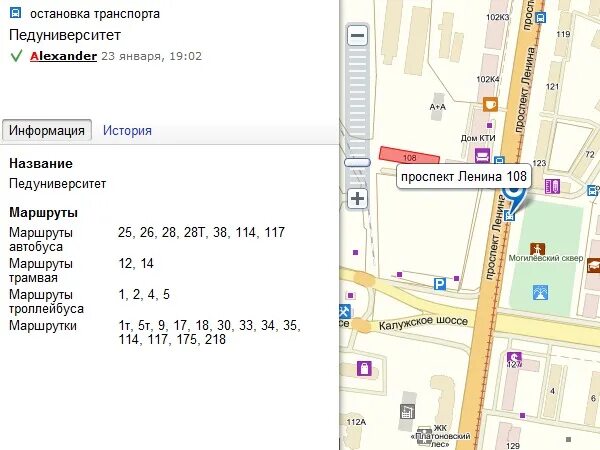This screenshot has width=600, height=450.
Task: Click gray office building icon near 112А
Action: pyautogui.click(x=407, y=412)
